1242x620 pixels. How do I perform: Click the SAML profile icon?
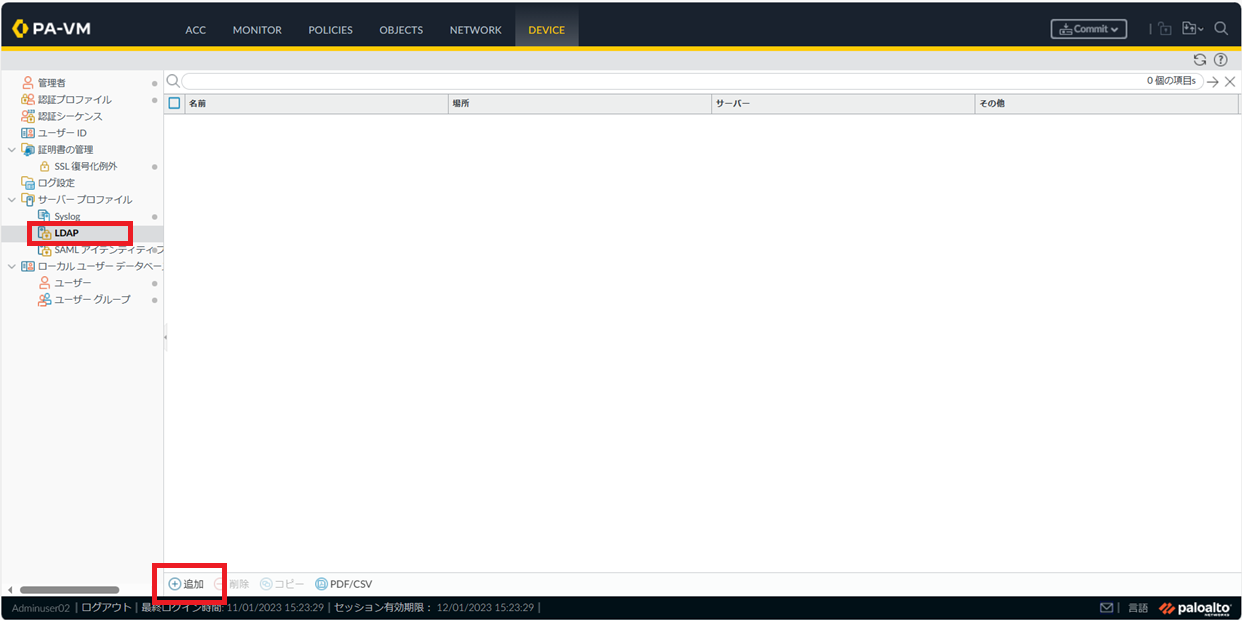[x=44, y=249]
